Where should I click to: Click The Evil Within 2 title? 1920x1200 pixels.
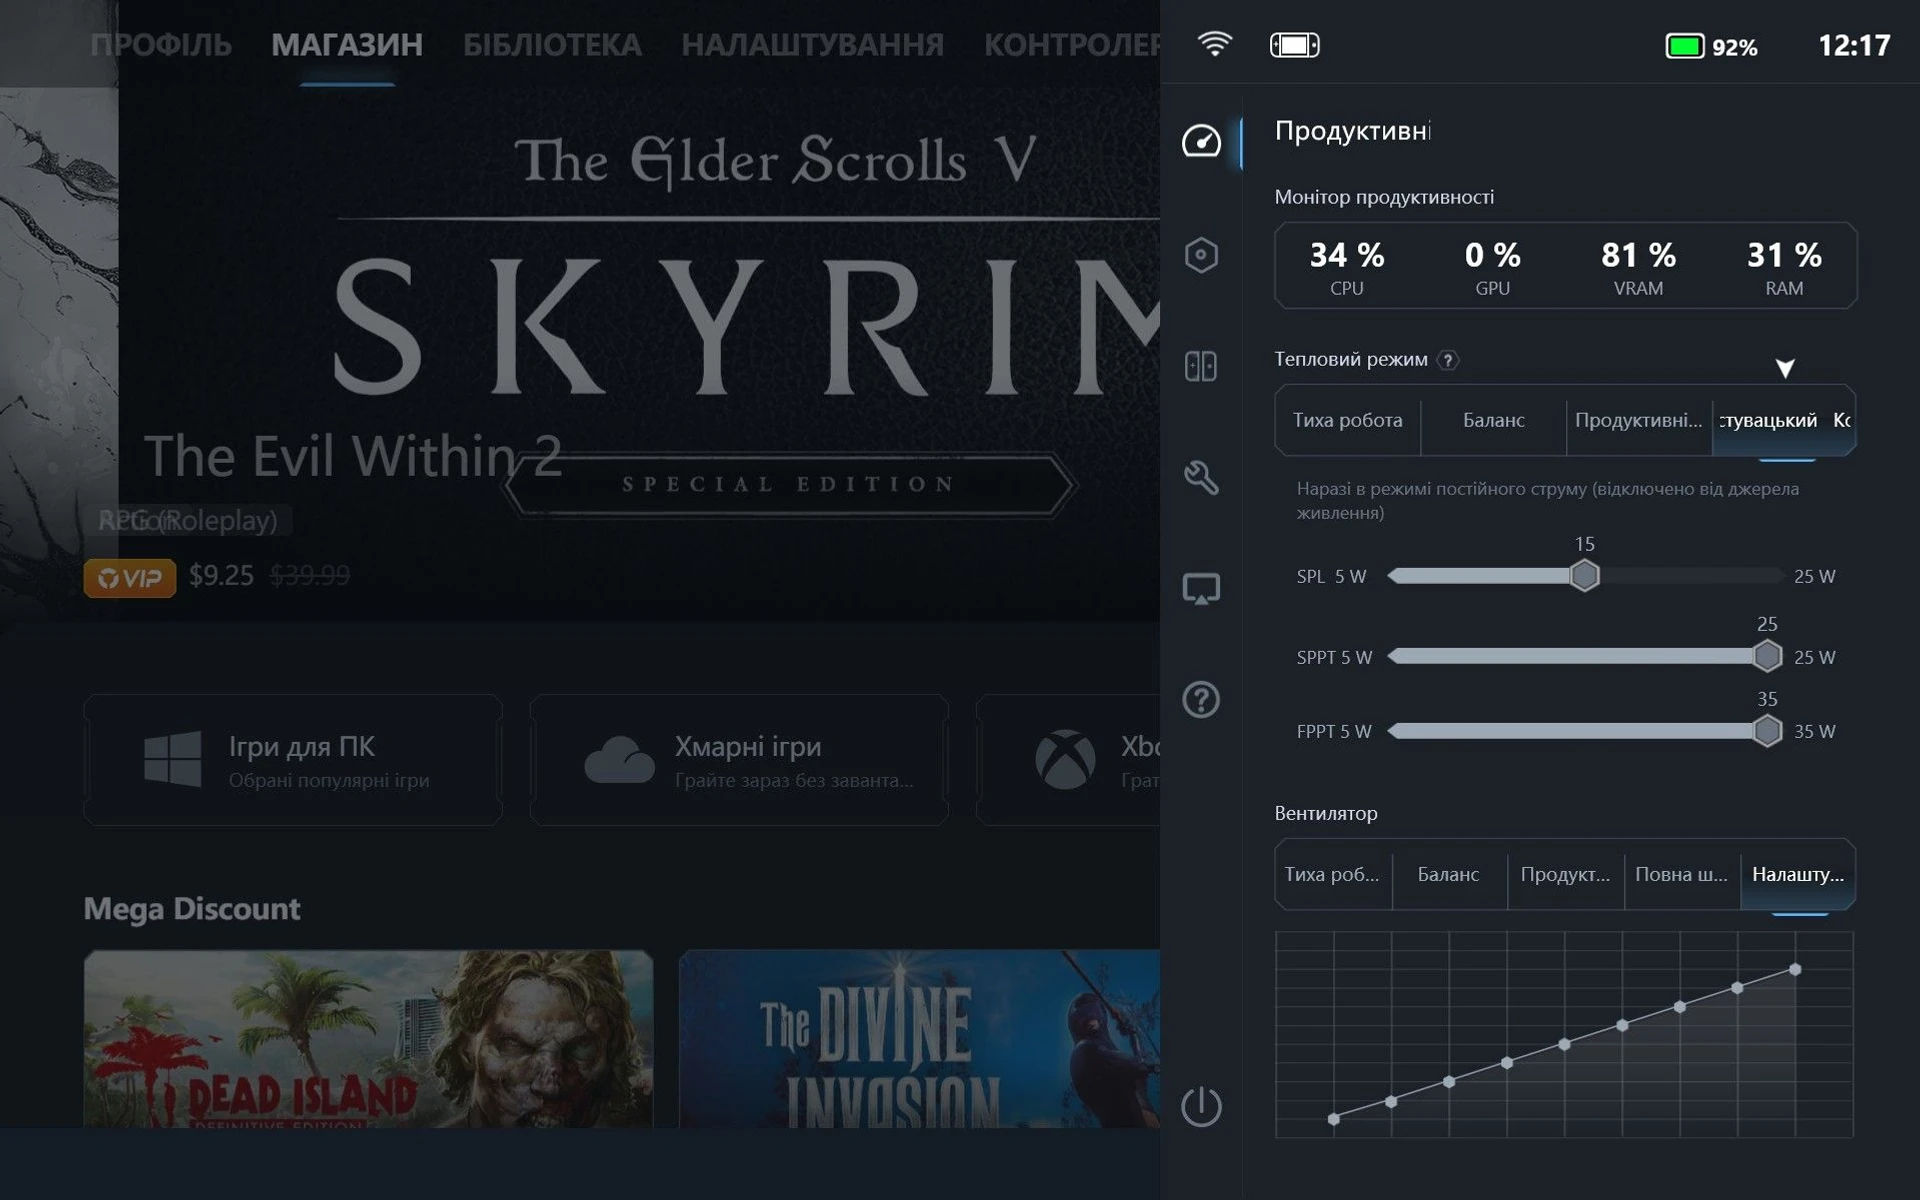pos(352,456)
